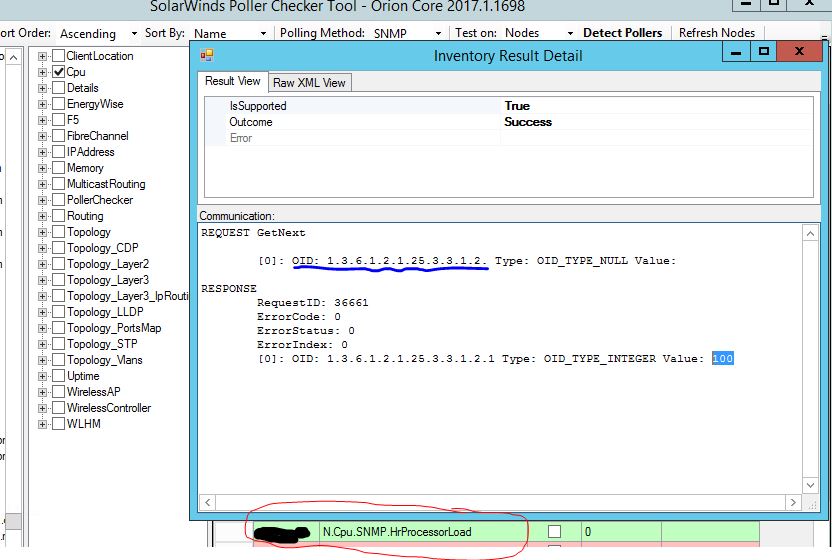Switch to the Result View tab
The height and width of the screenshot is (560, 832).
tap(232, 81)
